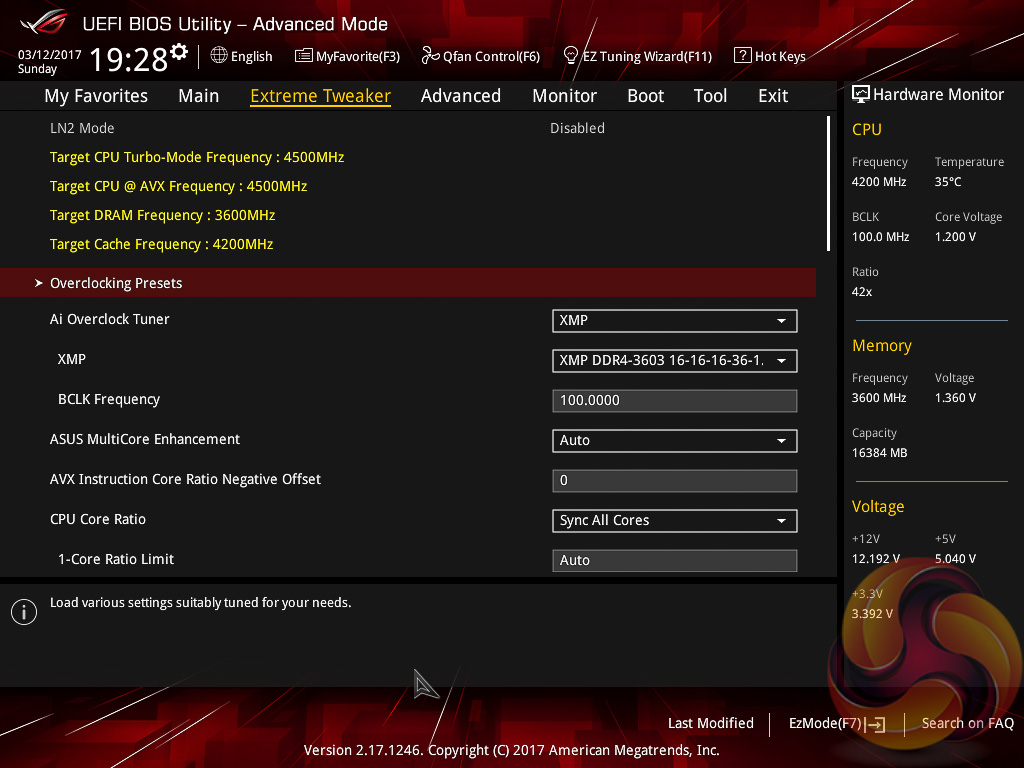Click the Hardware Monitor screen icon
Viewport: 1024px width, 768px height.
point(861,95)
